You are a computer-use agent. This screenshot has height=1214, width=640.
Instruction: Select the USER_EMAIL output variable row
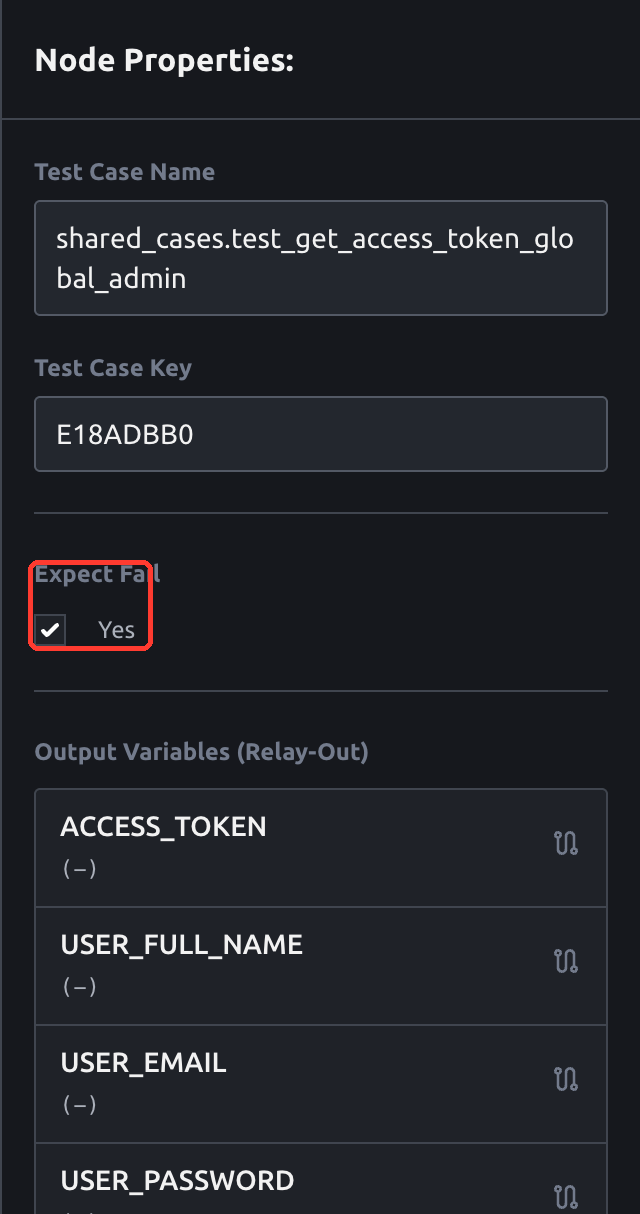tap(321, 1084)
